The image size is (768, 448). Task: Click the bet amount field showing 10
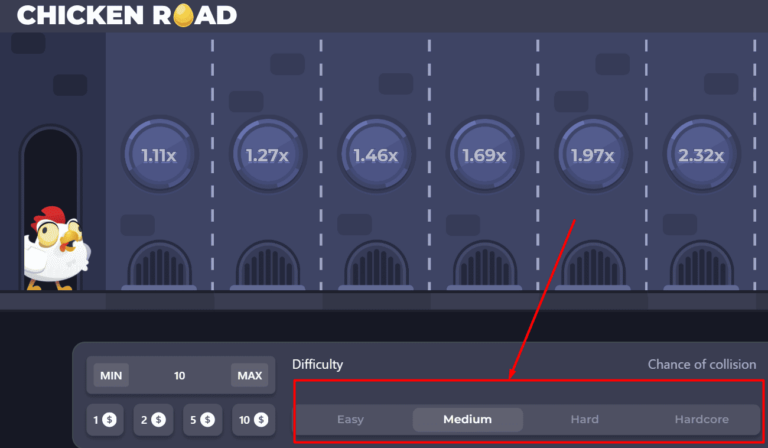pyautogui.click(x=180, y=376)
